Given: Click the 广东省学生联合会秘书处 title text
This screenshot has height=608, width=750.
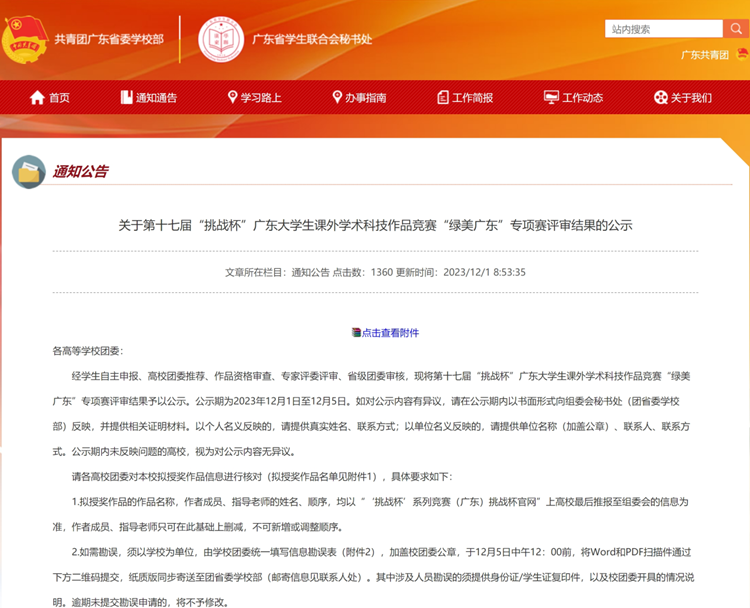Looking at the screenshot, I should point(311,39).
